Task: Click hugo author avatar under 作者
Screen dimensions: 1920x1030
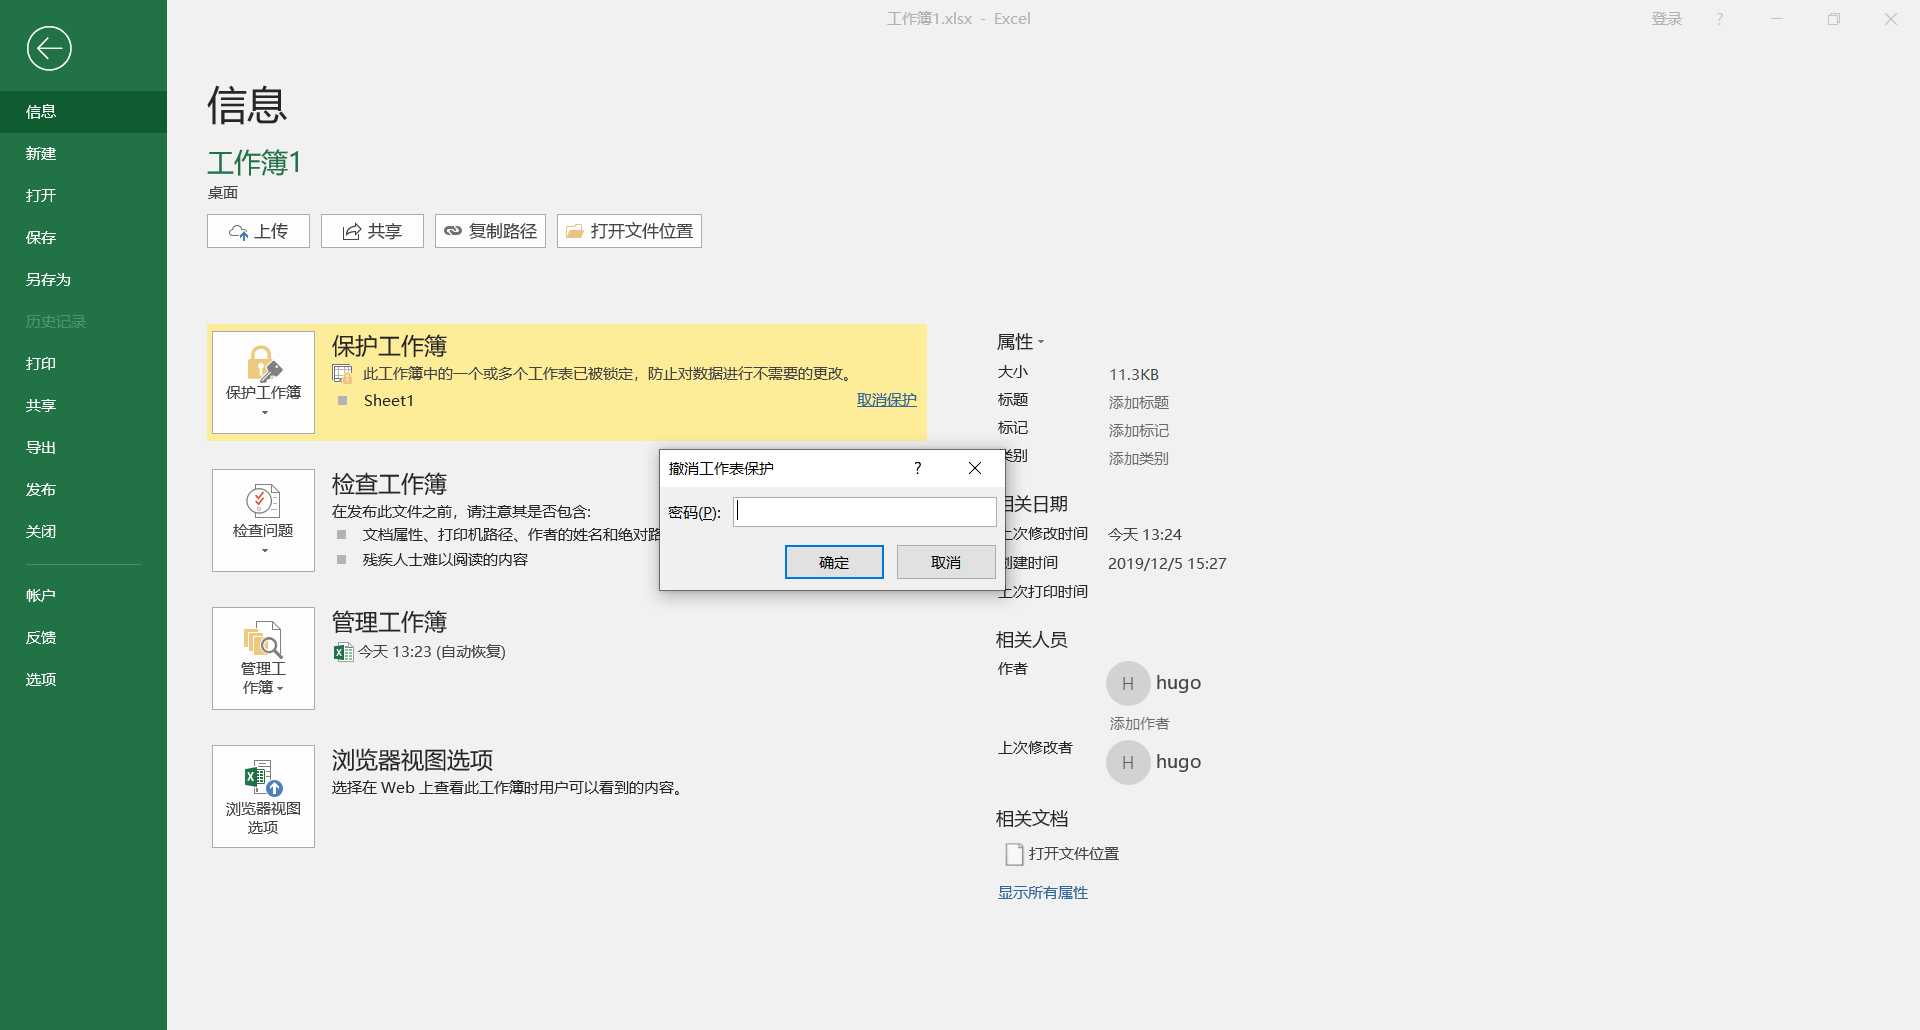Action: click(x=1127, y=683)
